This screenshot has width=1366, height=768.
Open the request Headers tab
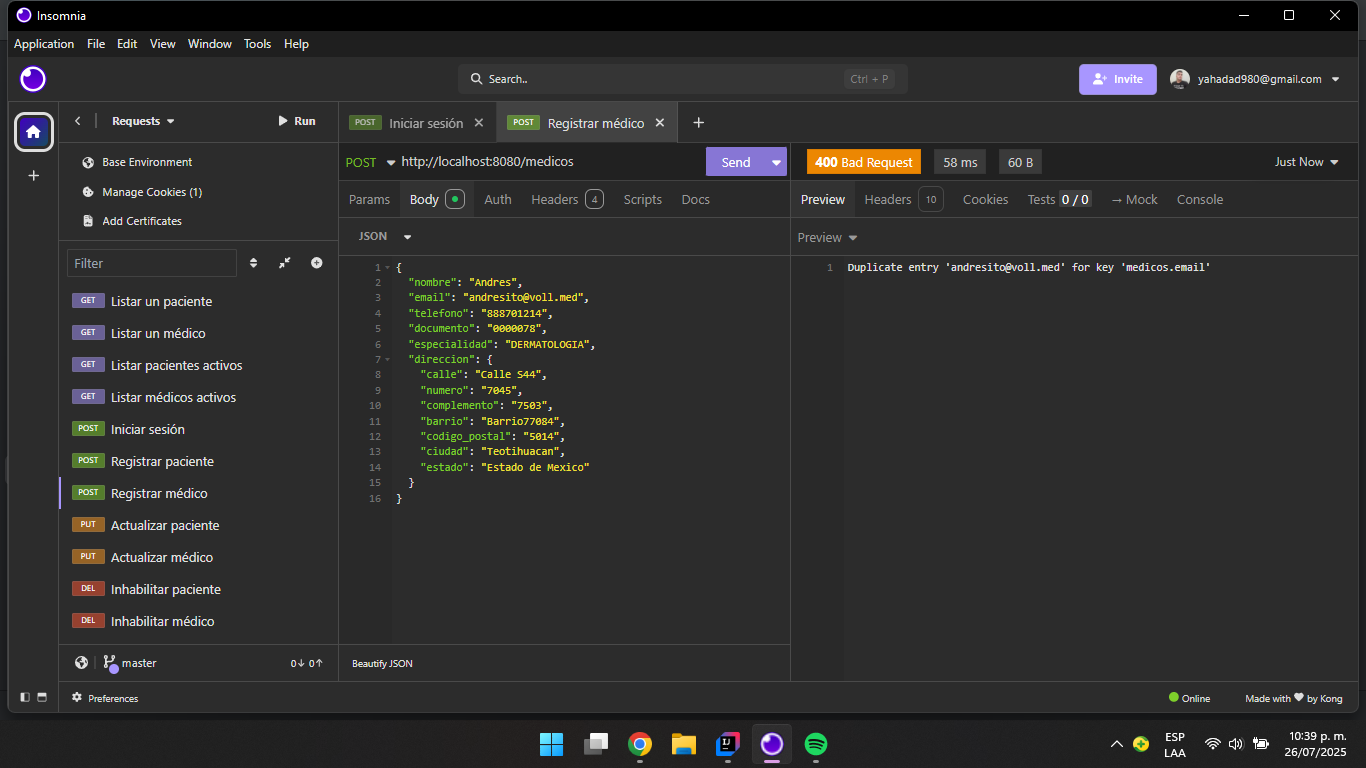coord(567,199)
